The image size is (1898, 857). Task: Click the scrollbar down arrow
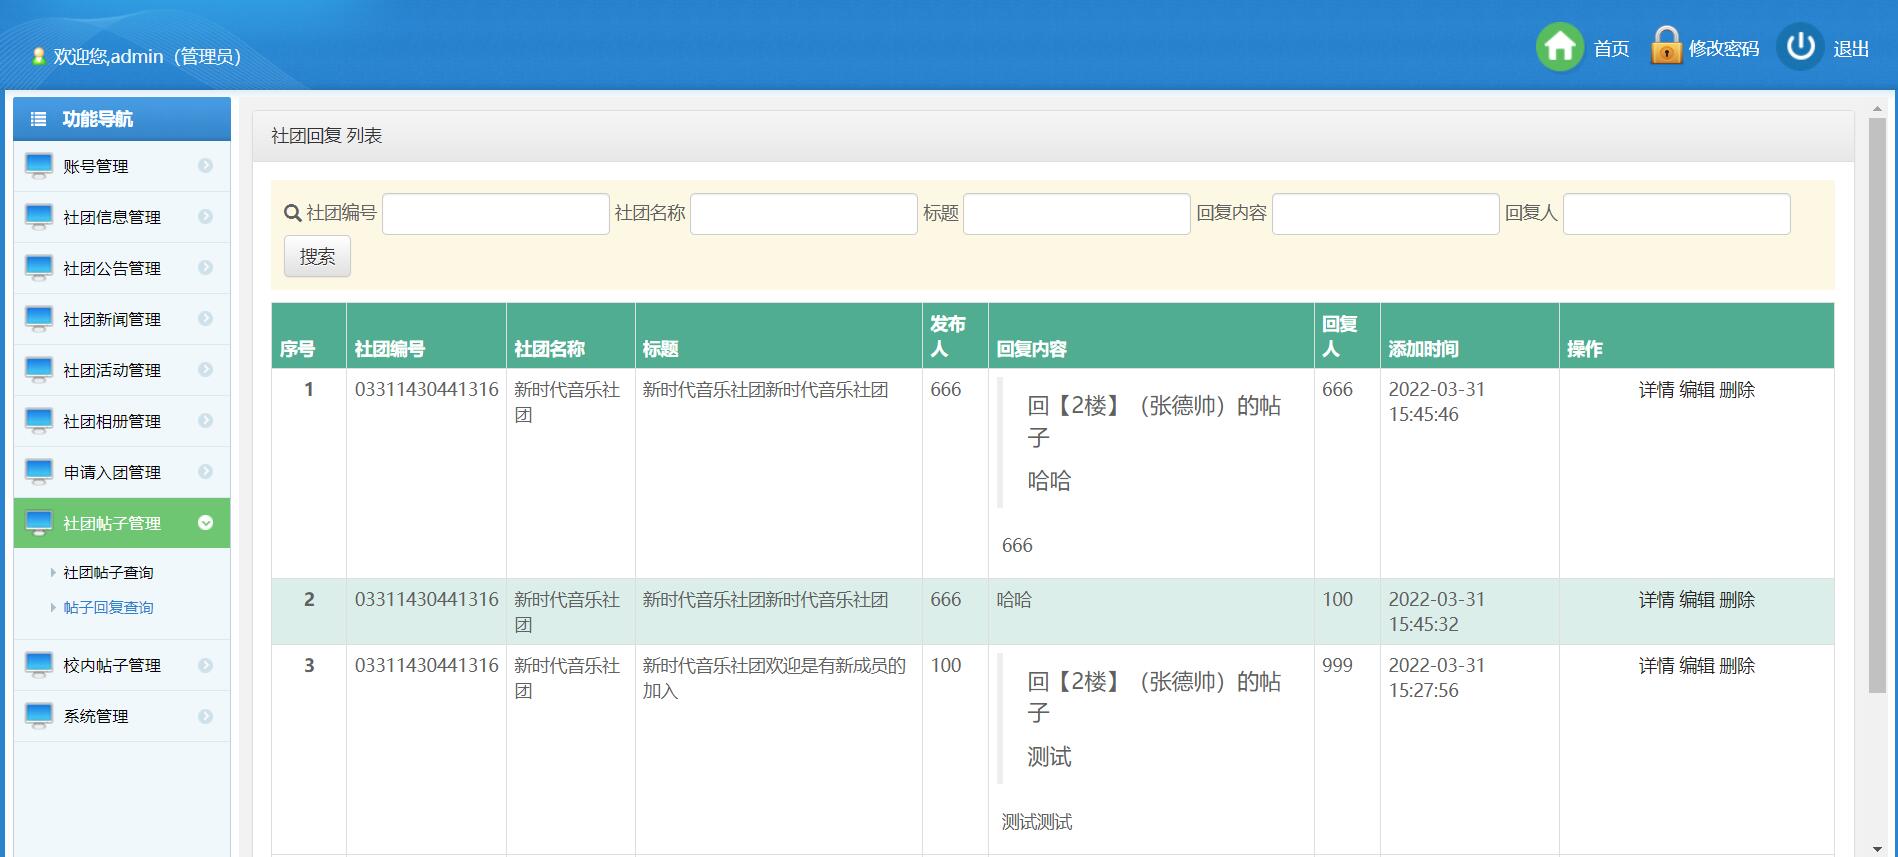pos(1877,849)
